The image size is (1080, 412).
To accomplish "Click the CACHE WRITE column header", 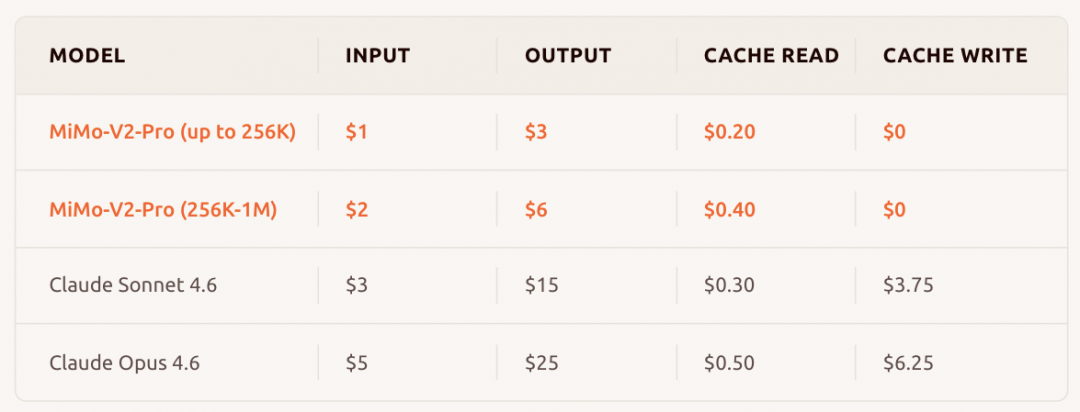I will coord(955,56).
